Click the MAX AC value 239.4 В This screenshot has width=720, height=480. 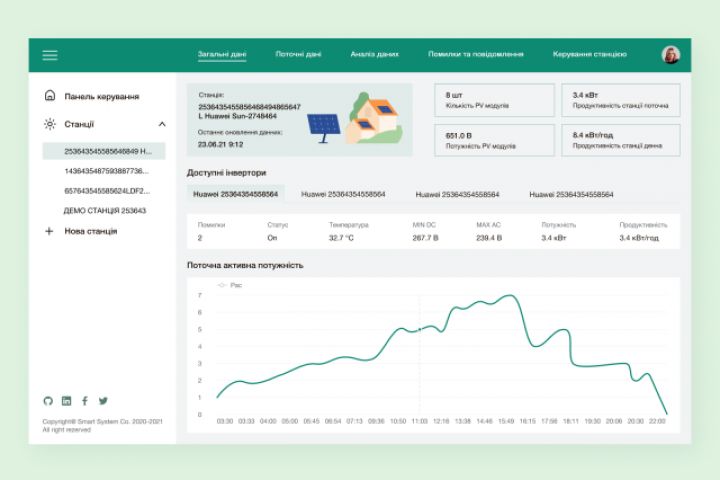click(489, 238)
